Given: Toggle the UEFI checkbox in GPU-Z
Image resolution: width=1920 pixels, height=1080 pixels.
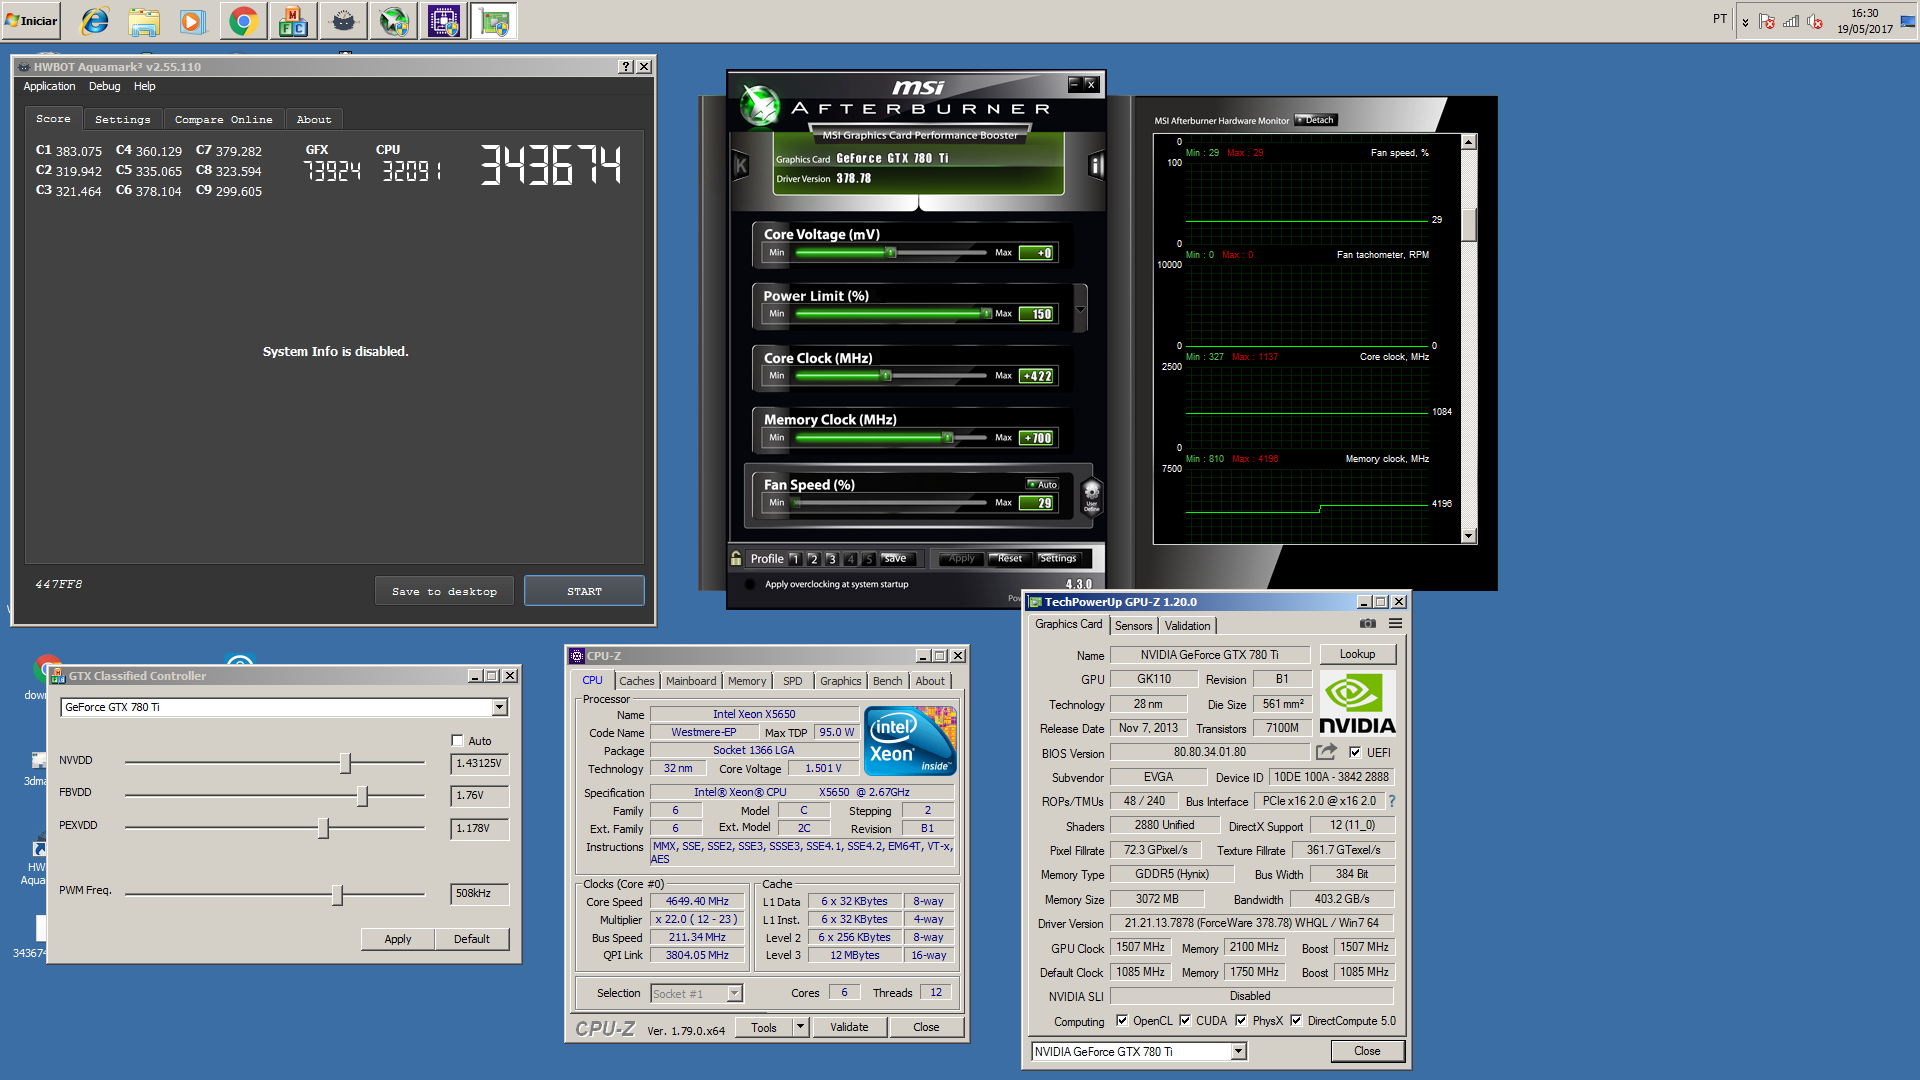Looking at the screenshot, I should [x=1355, y=752].
